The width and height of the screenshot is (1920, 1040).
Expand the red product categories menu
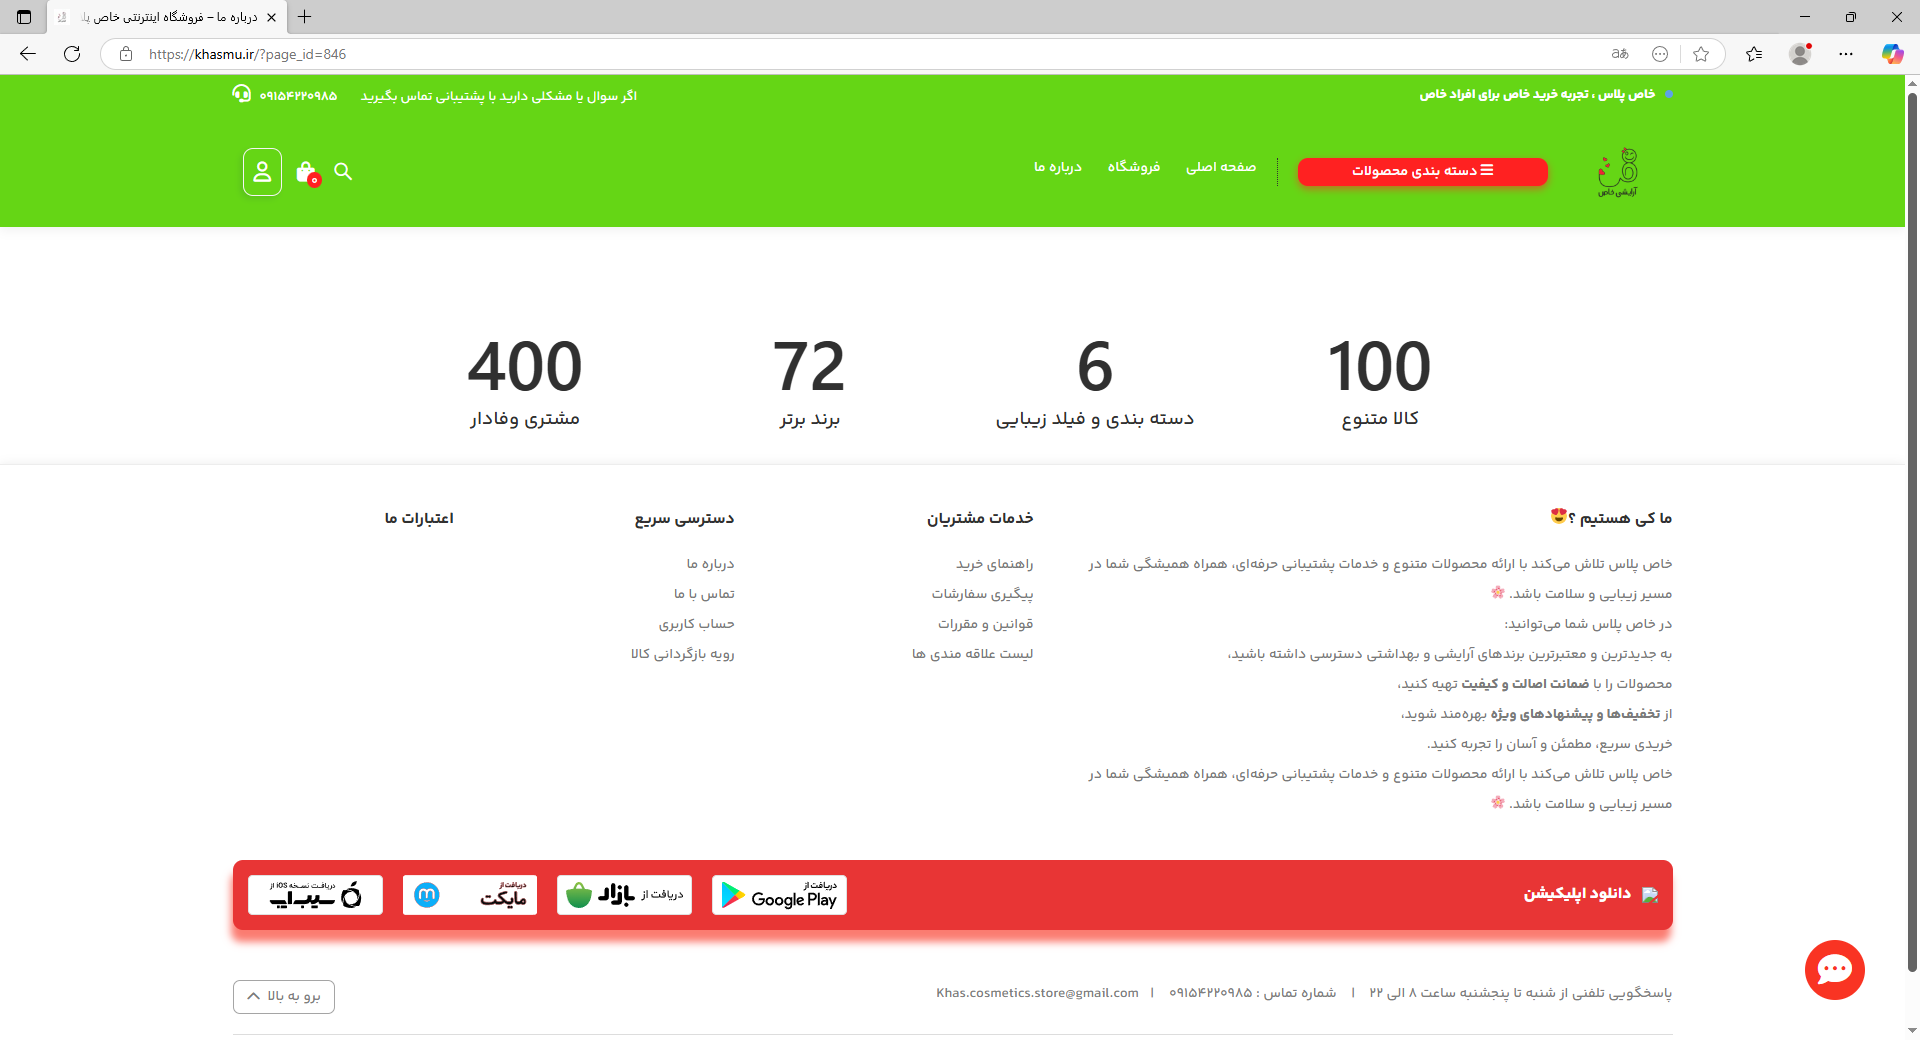click(x=1422, y=171)
